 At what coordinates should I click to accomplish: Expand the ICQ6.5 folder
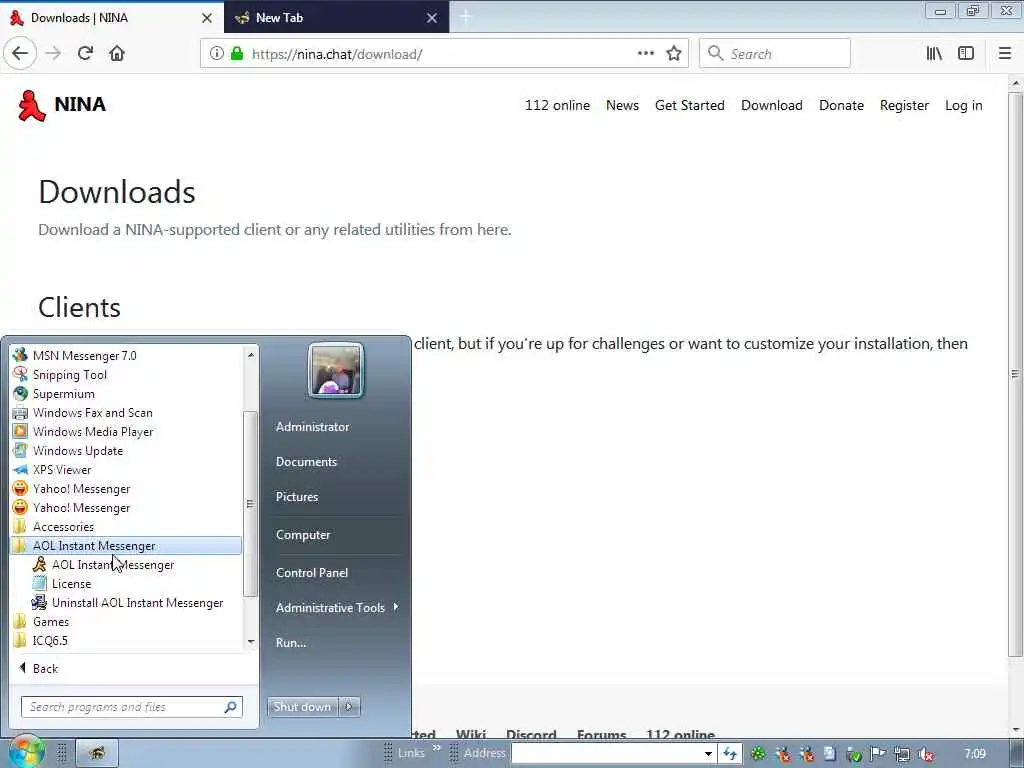pyautogui.click(x=50, y=641)
